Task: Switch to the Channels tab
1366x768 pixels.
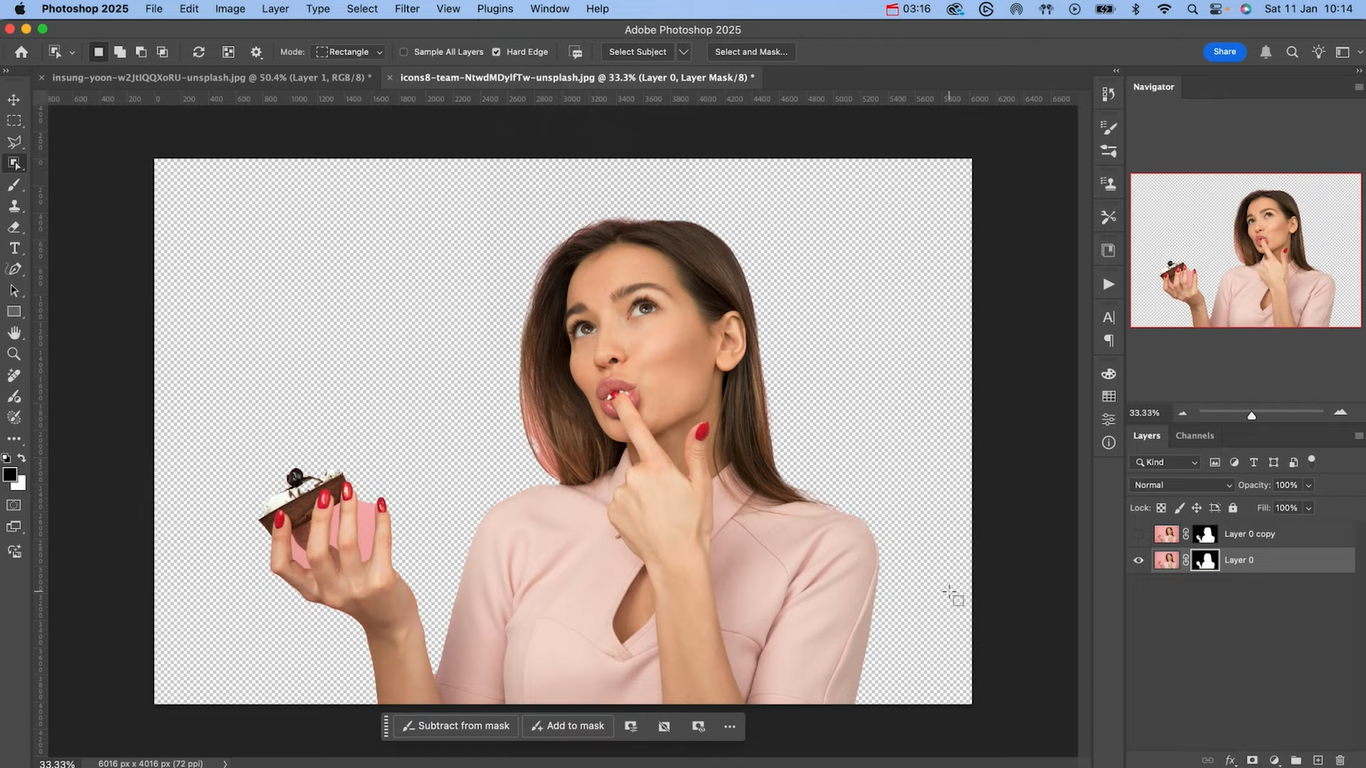Action: (1194, 435)
